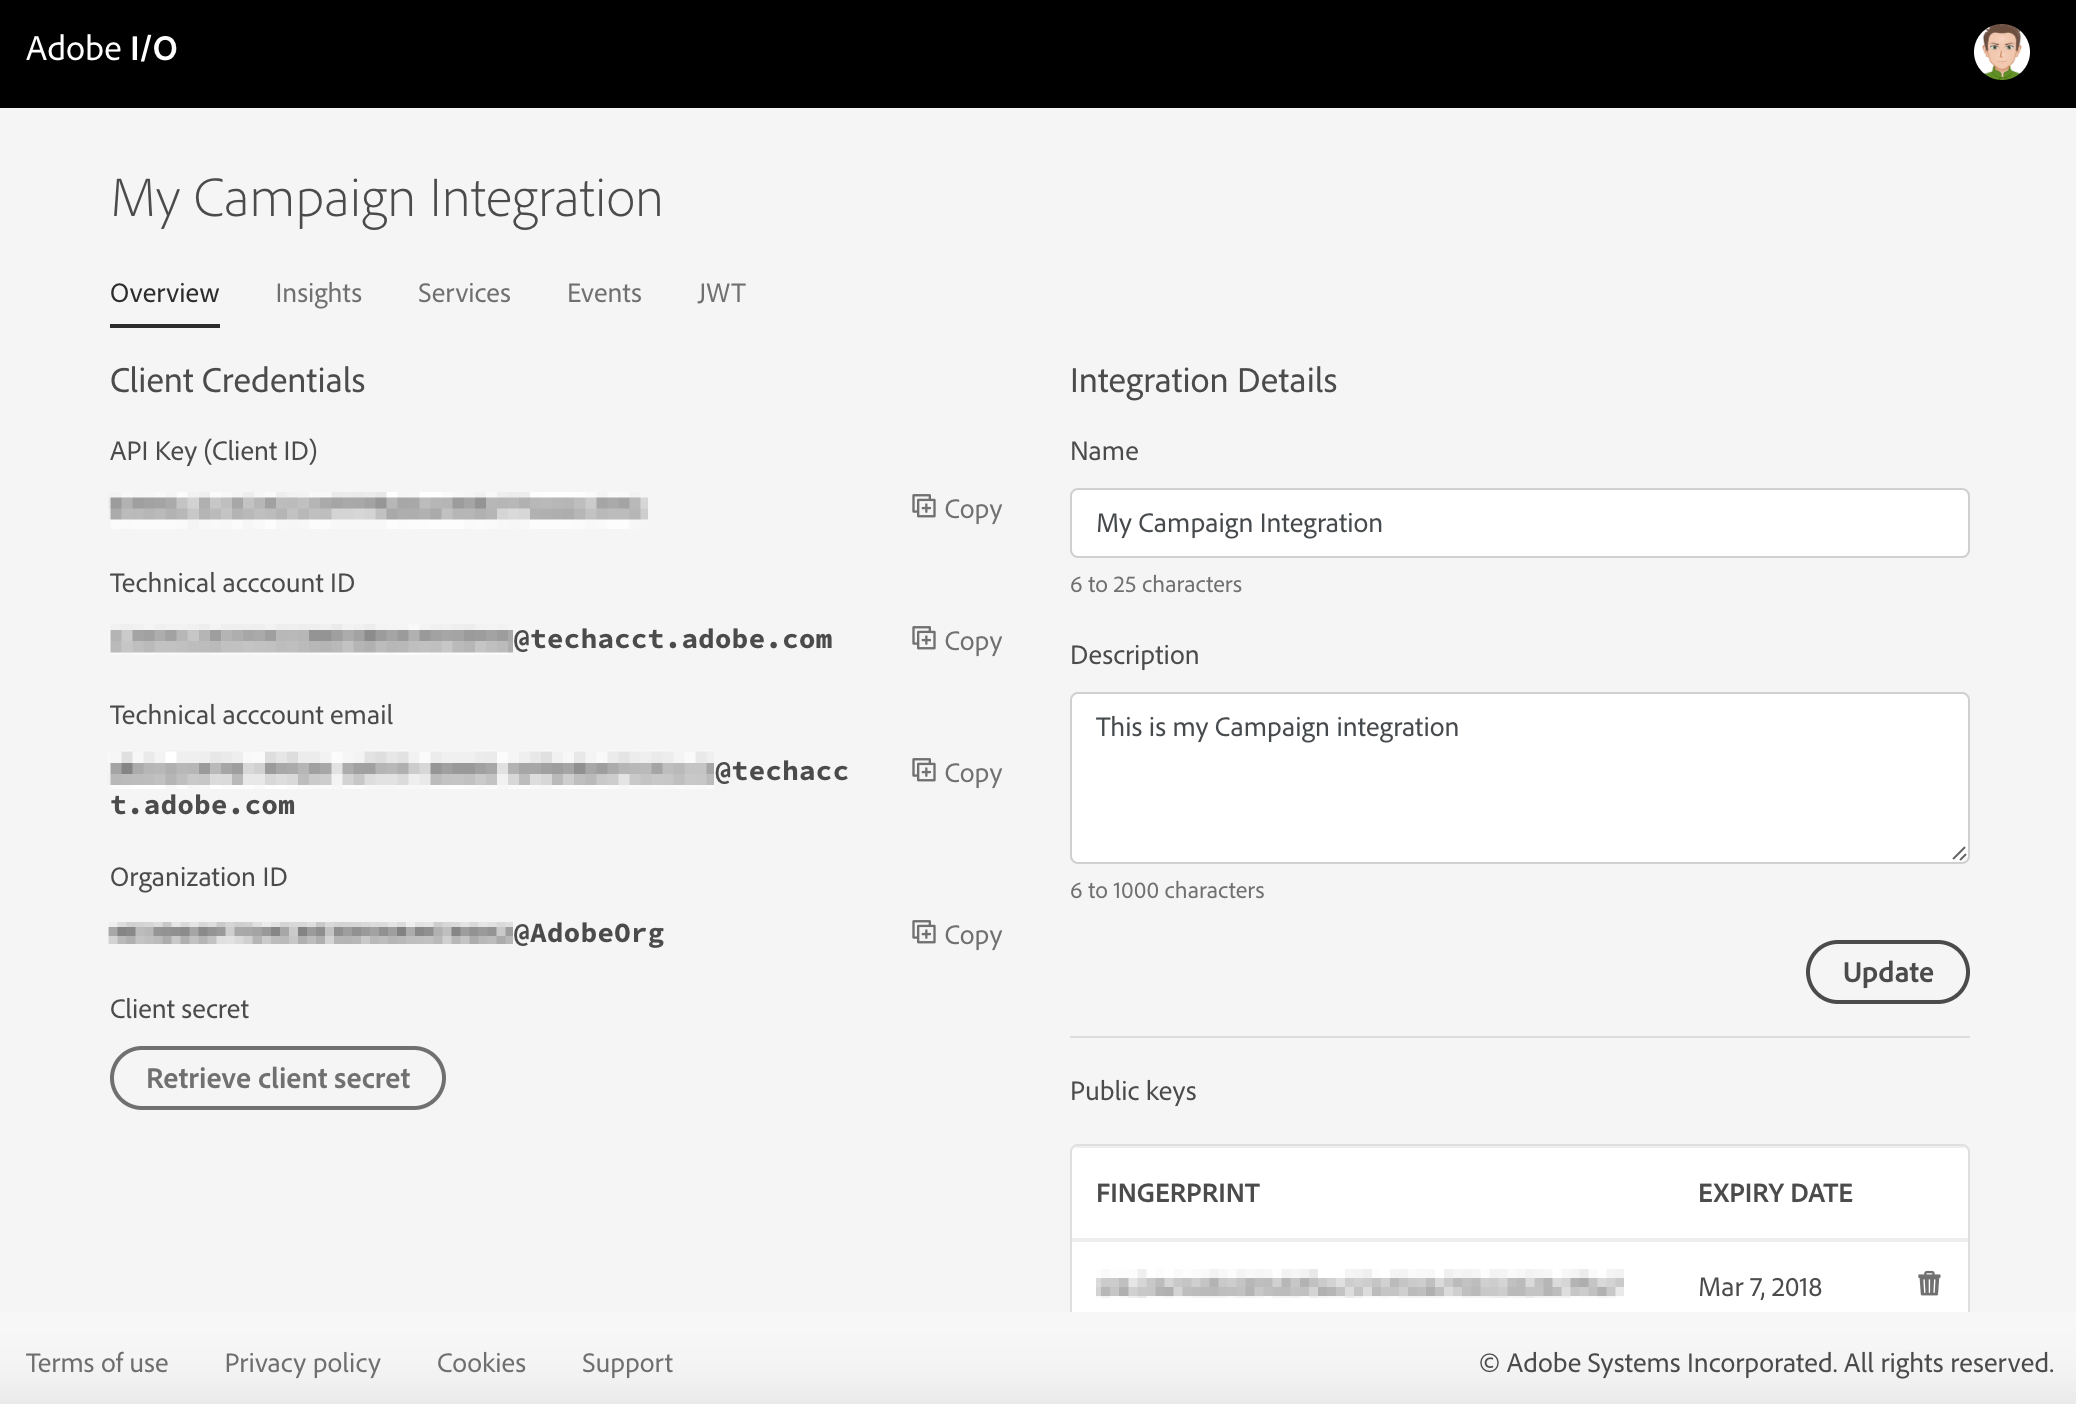Click the blurred fingerprint value in table
The image size is (2076, 1404).
1360,1285
